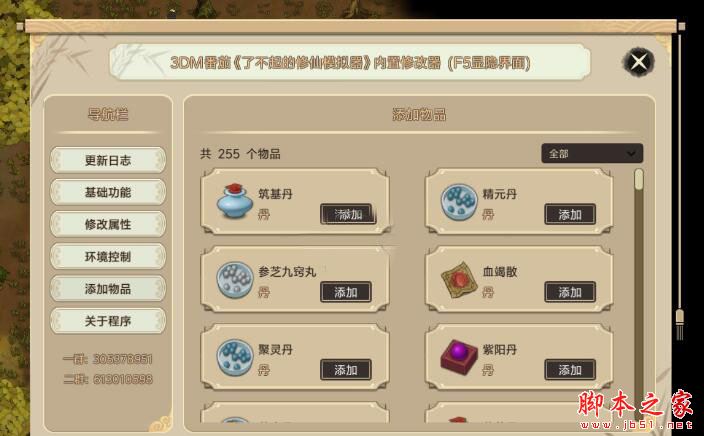
Task: Open the 更新日志 navigation tab
Action: coord(108,160)
